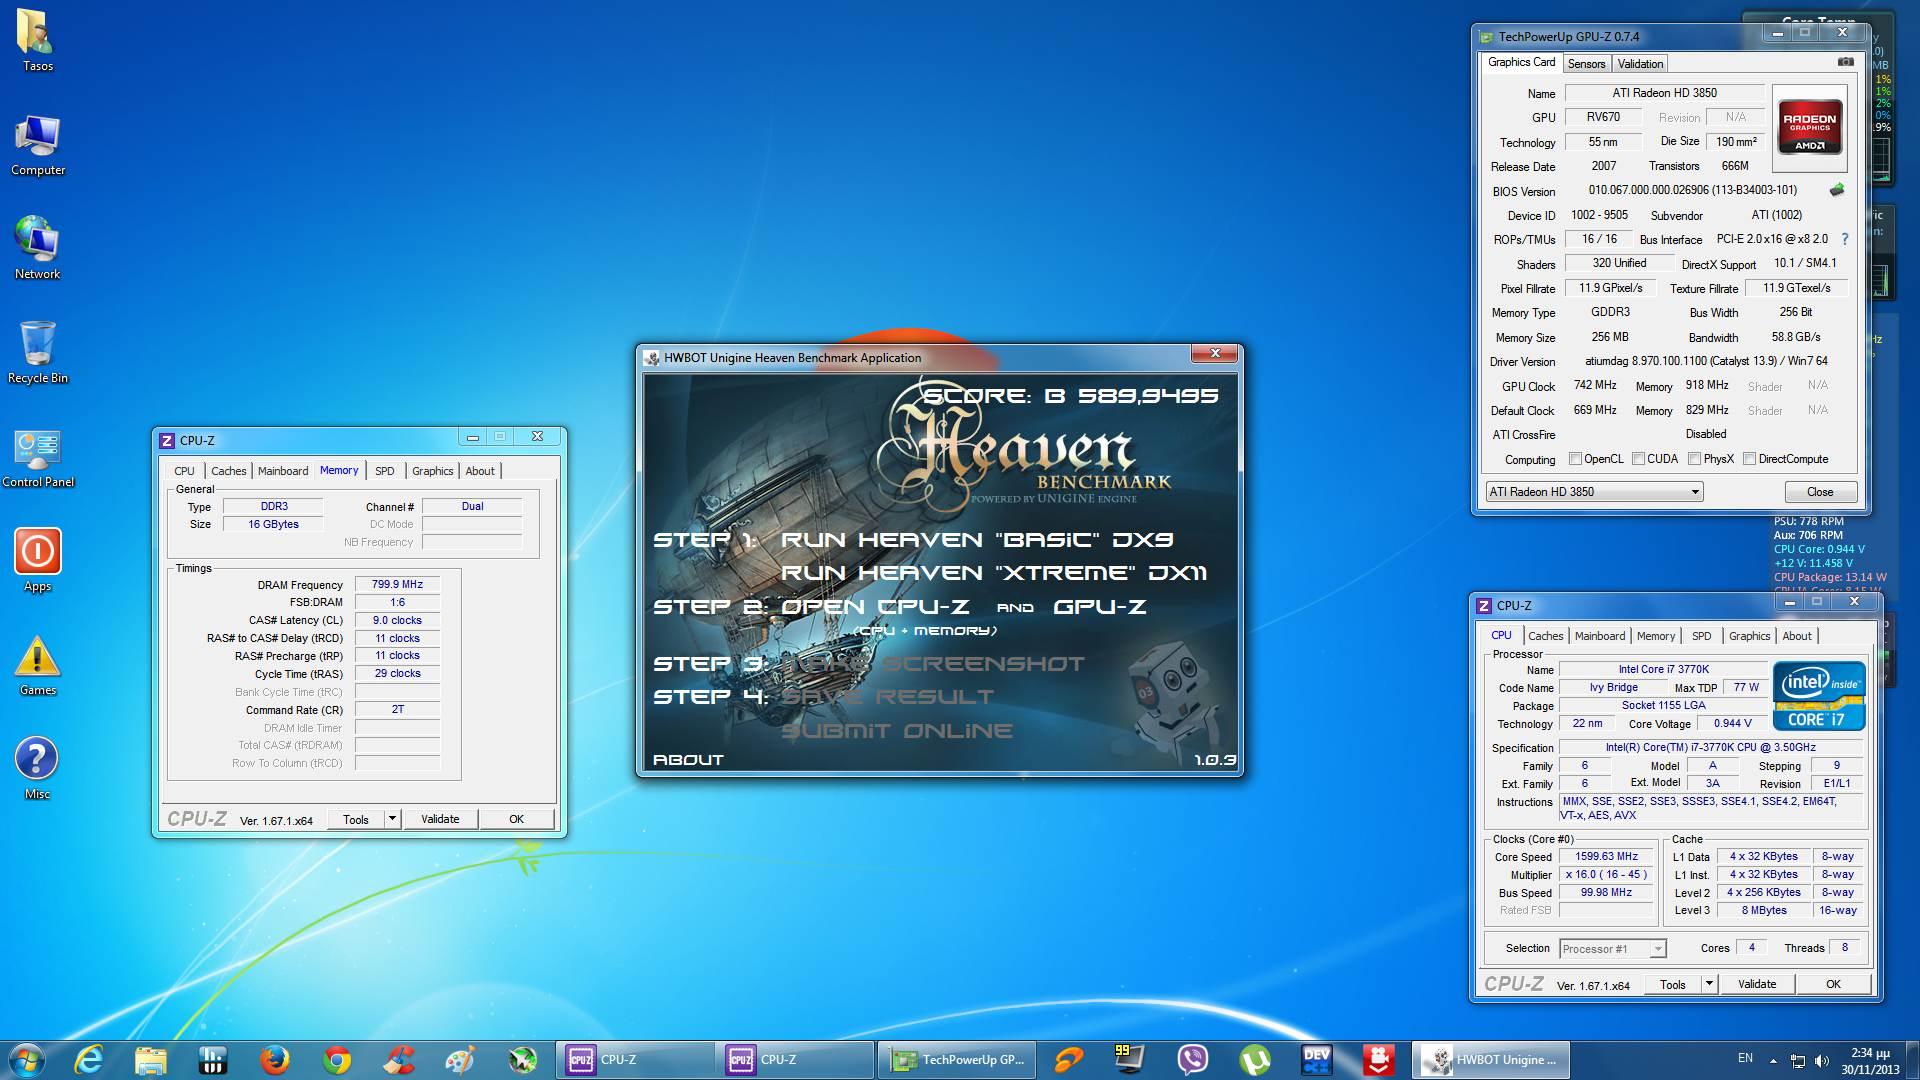Open the Apps desktop shortcut
The width and height of the screenshot is (1920, 1080).
(38, 561)
